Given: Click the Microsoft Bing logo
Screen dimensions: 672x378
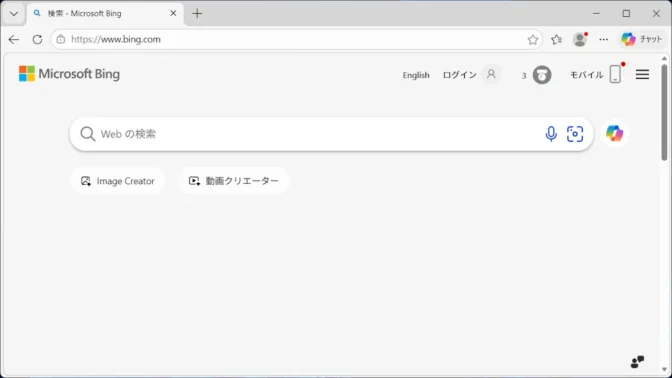Looking at the screenshot, I should [x=69, y=74].
